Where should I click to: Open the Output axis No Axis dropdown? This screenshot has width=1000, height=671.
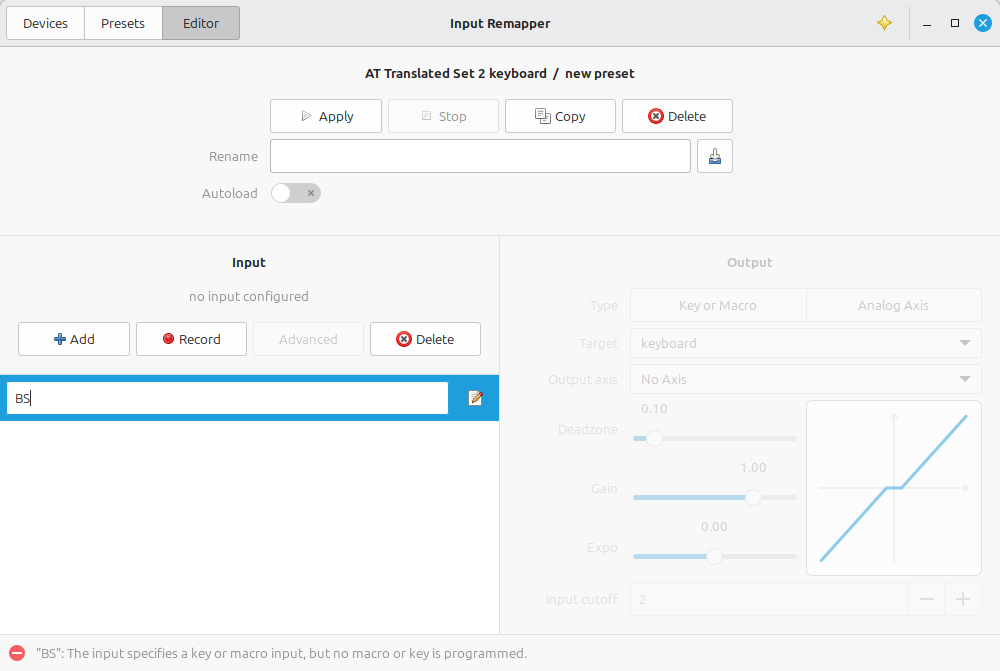tap(805, 380)
